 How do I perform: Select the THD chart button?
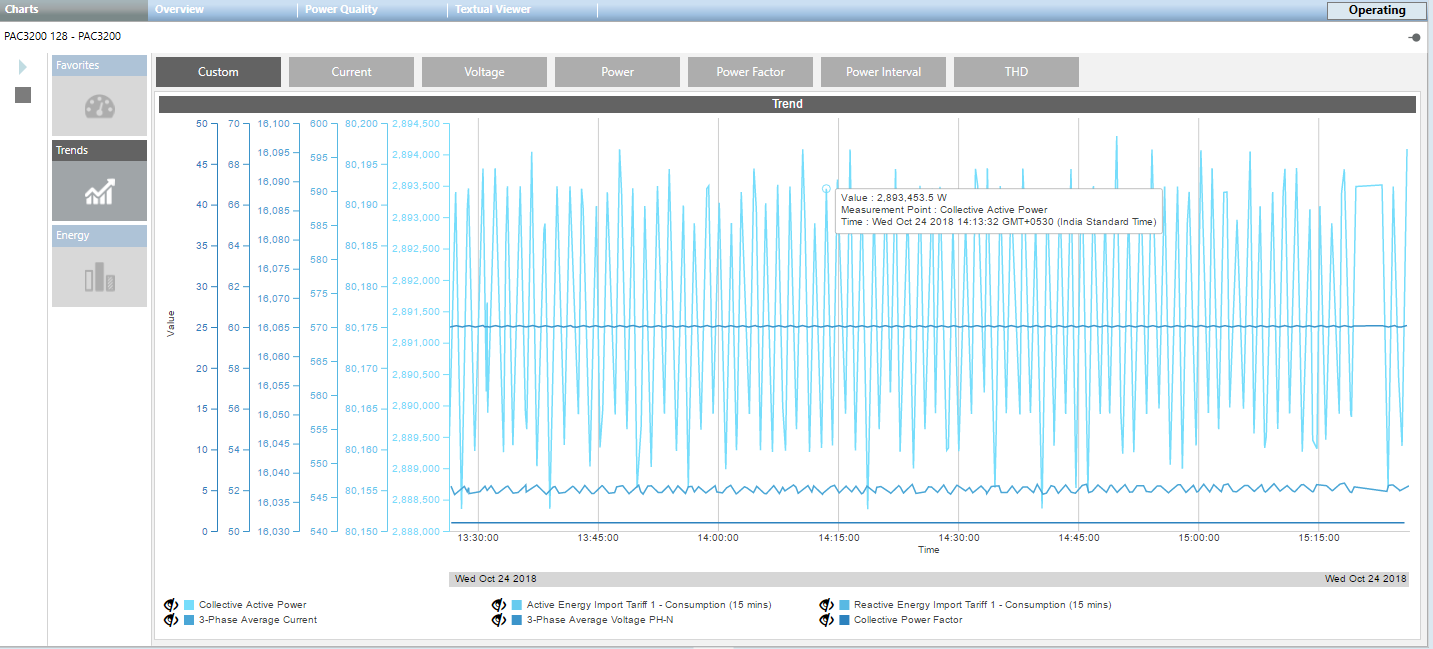point(1016,72)
